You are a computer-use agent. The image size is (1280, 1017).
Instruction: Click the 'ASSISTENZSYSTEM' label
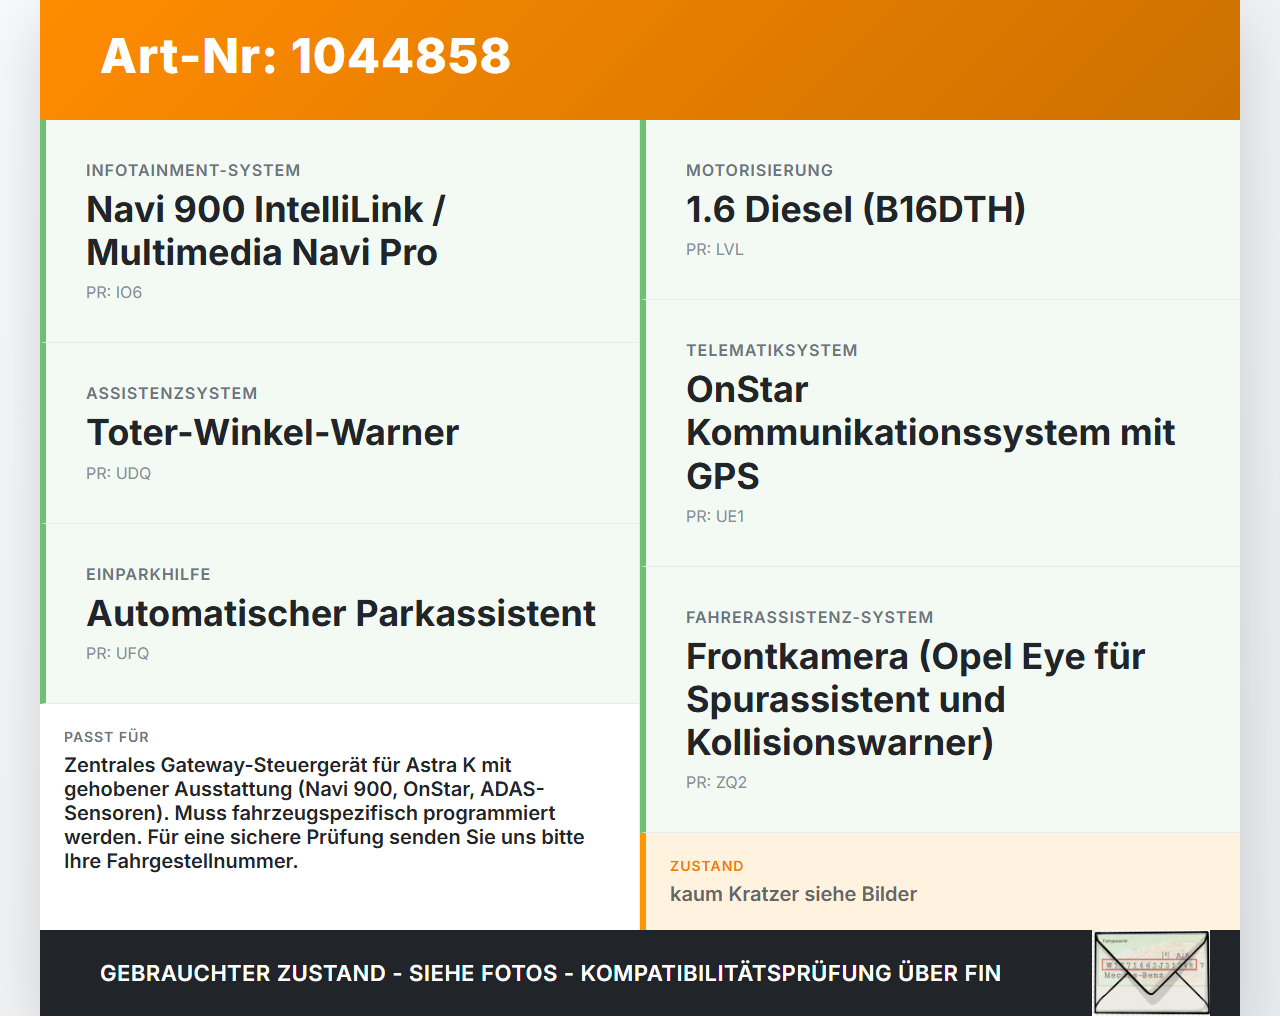click(x=172, y=394)
